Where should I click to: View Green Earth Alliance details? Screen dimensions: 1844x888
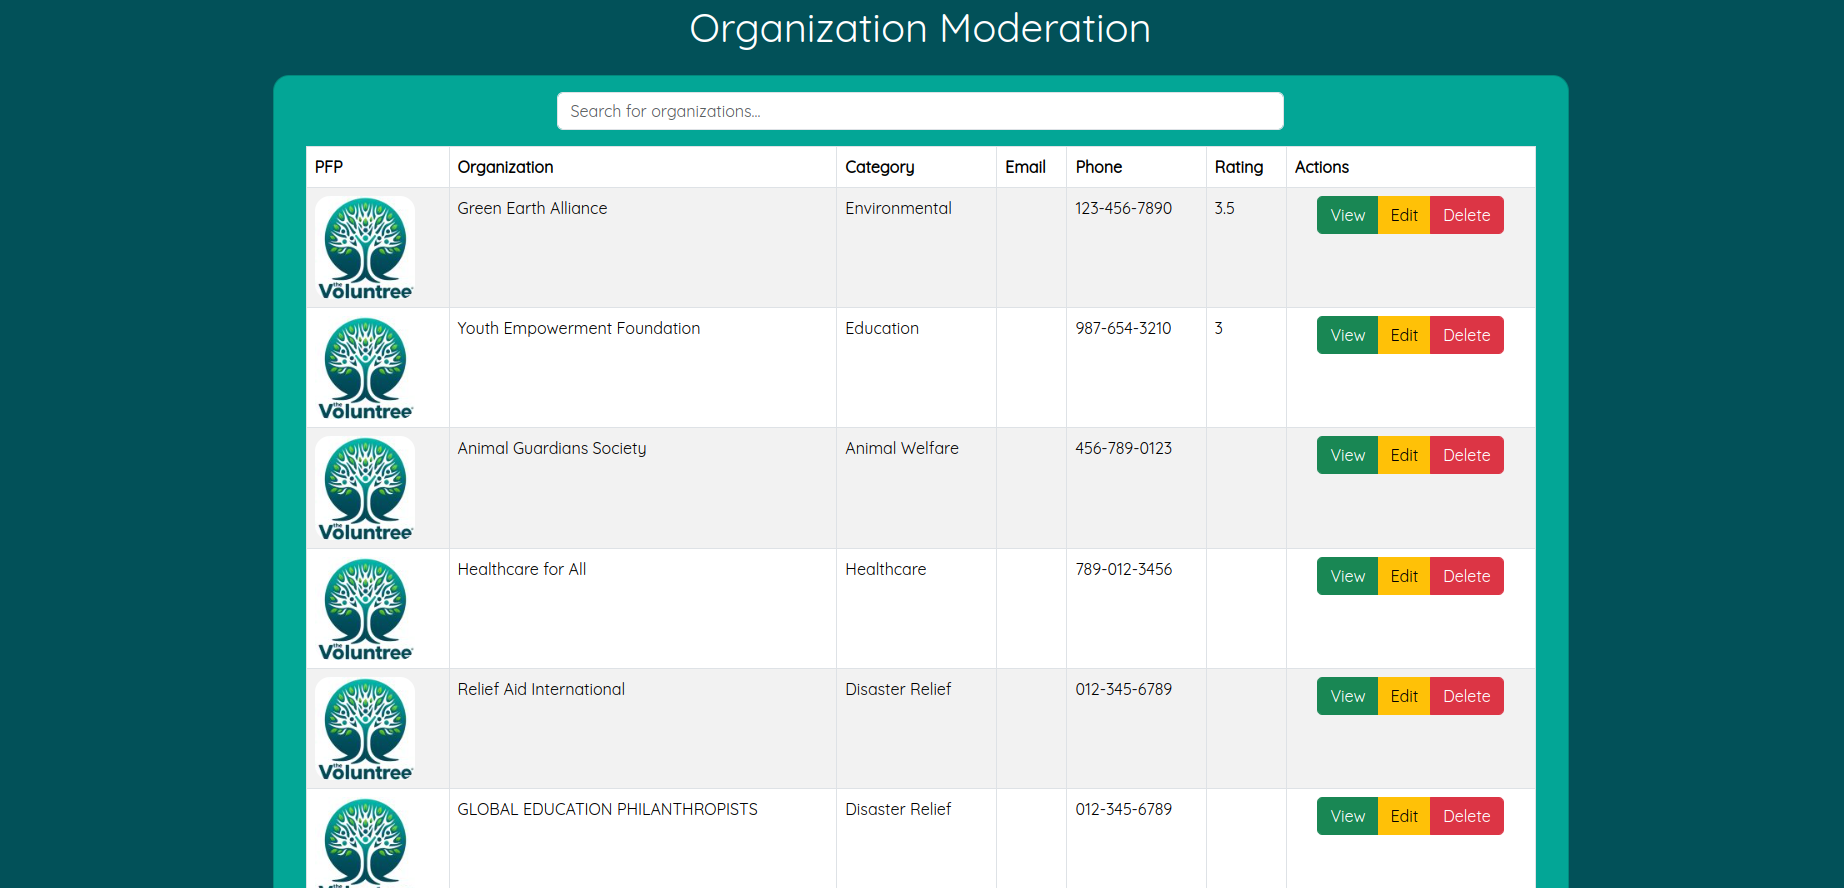click(1347, 215)
